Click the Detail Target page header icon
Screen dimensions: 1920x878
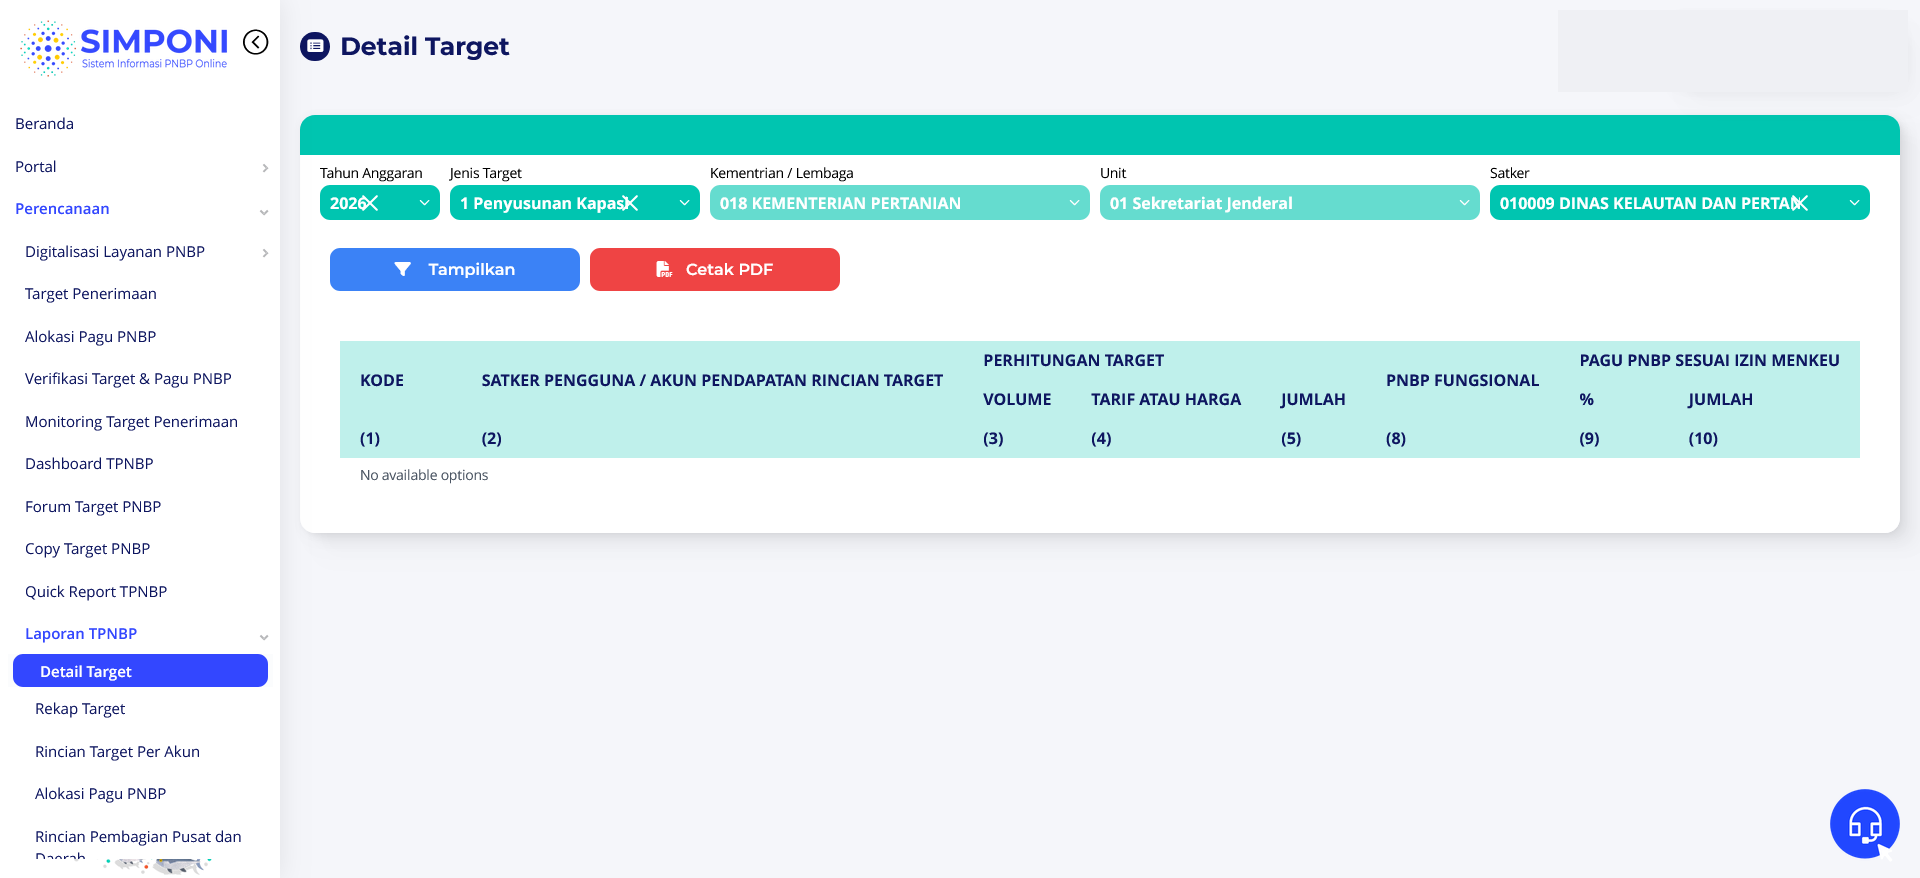(x=315, y=46)
